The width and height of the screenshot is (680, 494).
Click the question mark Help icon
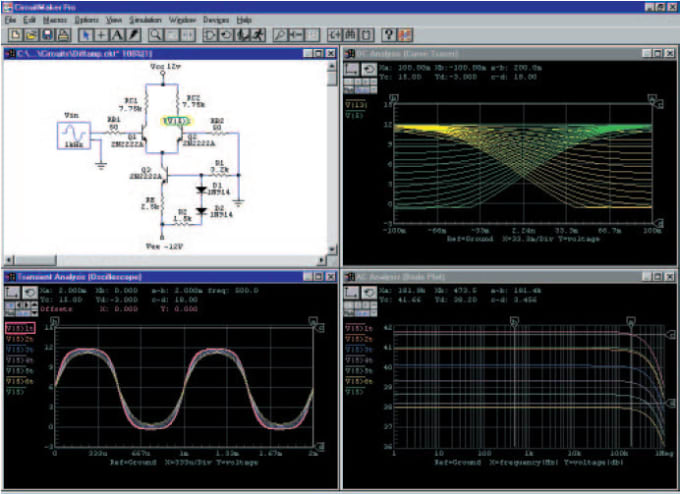coord(389,35)
